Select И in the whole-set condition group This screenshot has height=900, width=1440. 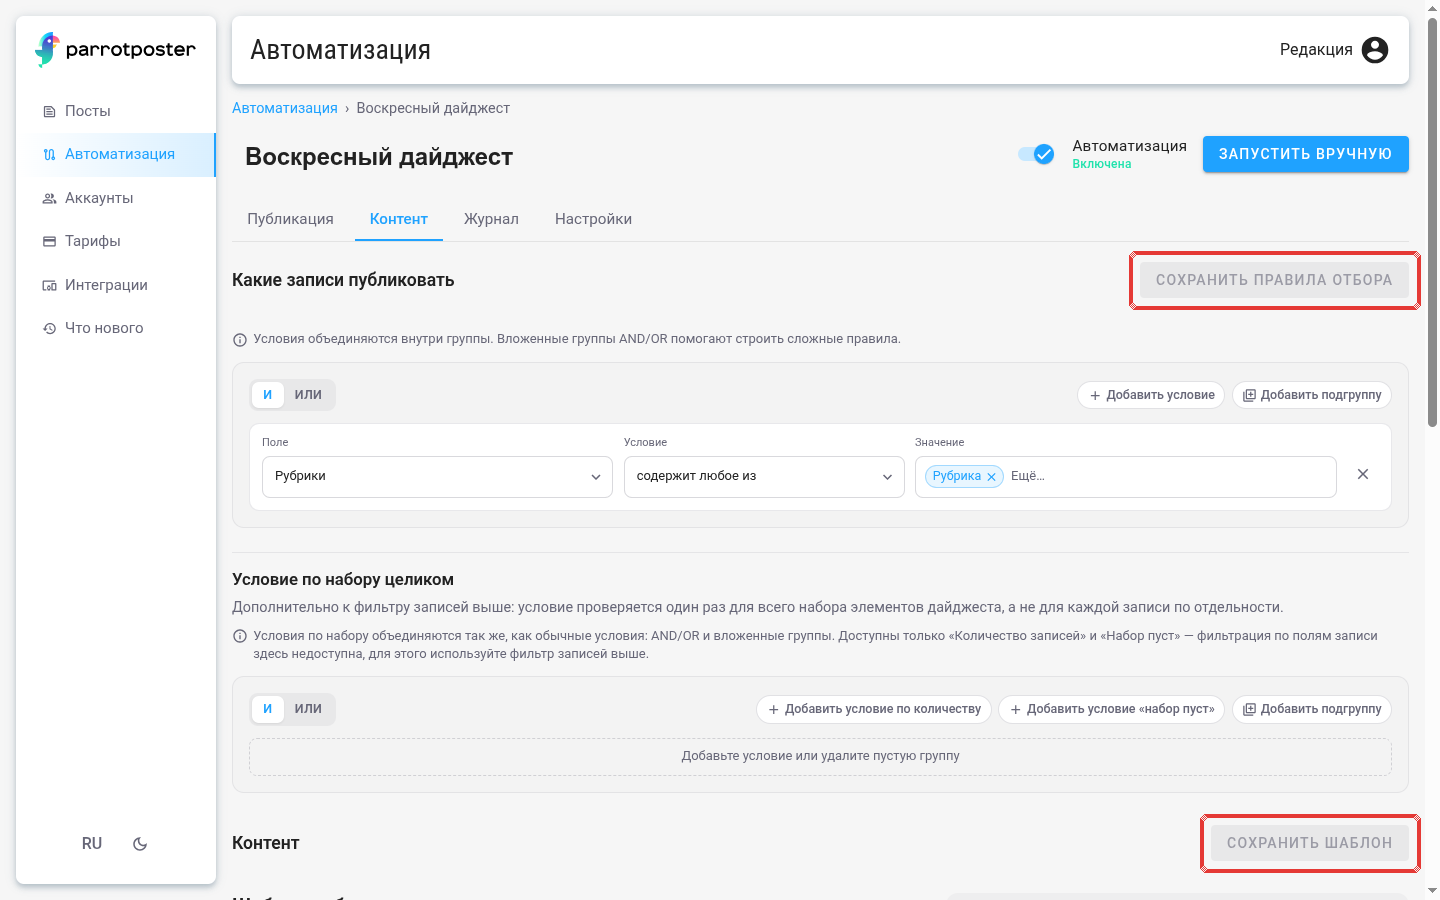tap(267, 709)
